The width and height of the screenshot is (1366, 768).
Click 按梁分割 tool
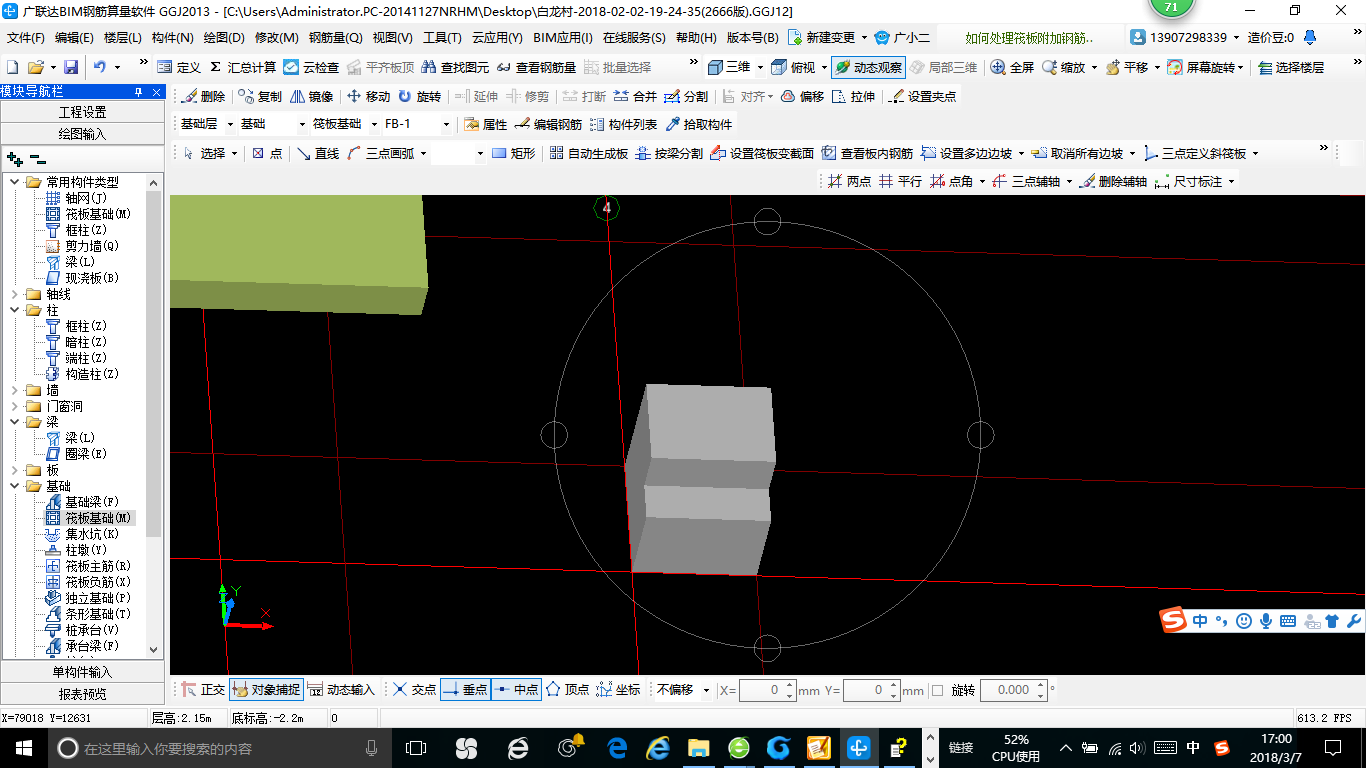[x=670, y=154]
